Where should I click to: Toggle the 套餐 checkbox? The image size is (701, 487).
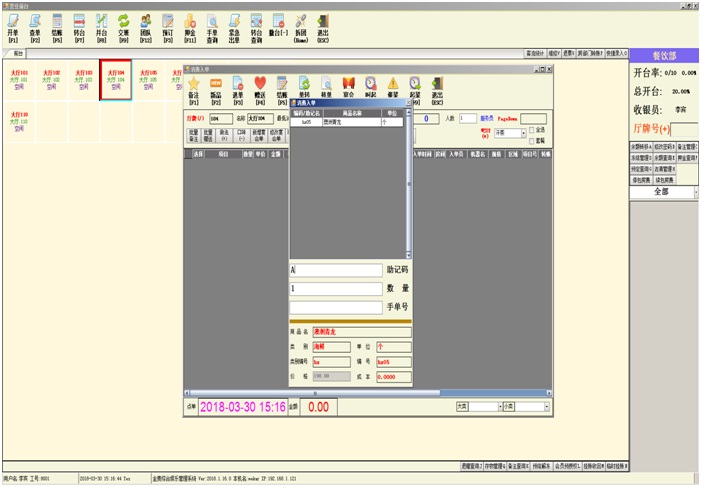point(533,140)
